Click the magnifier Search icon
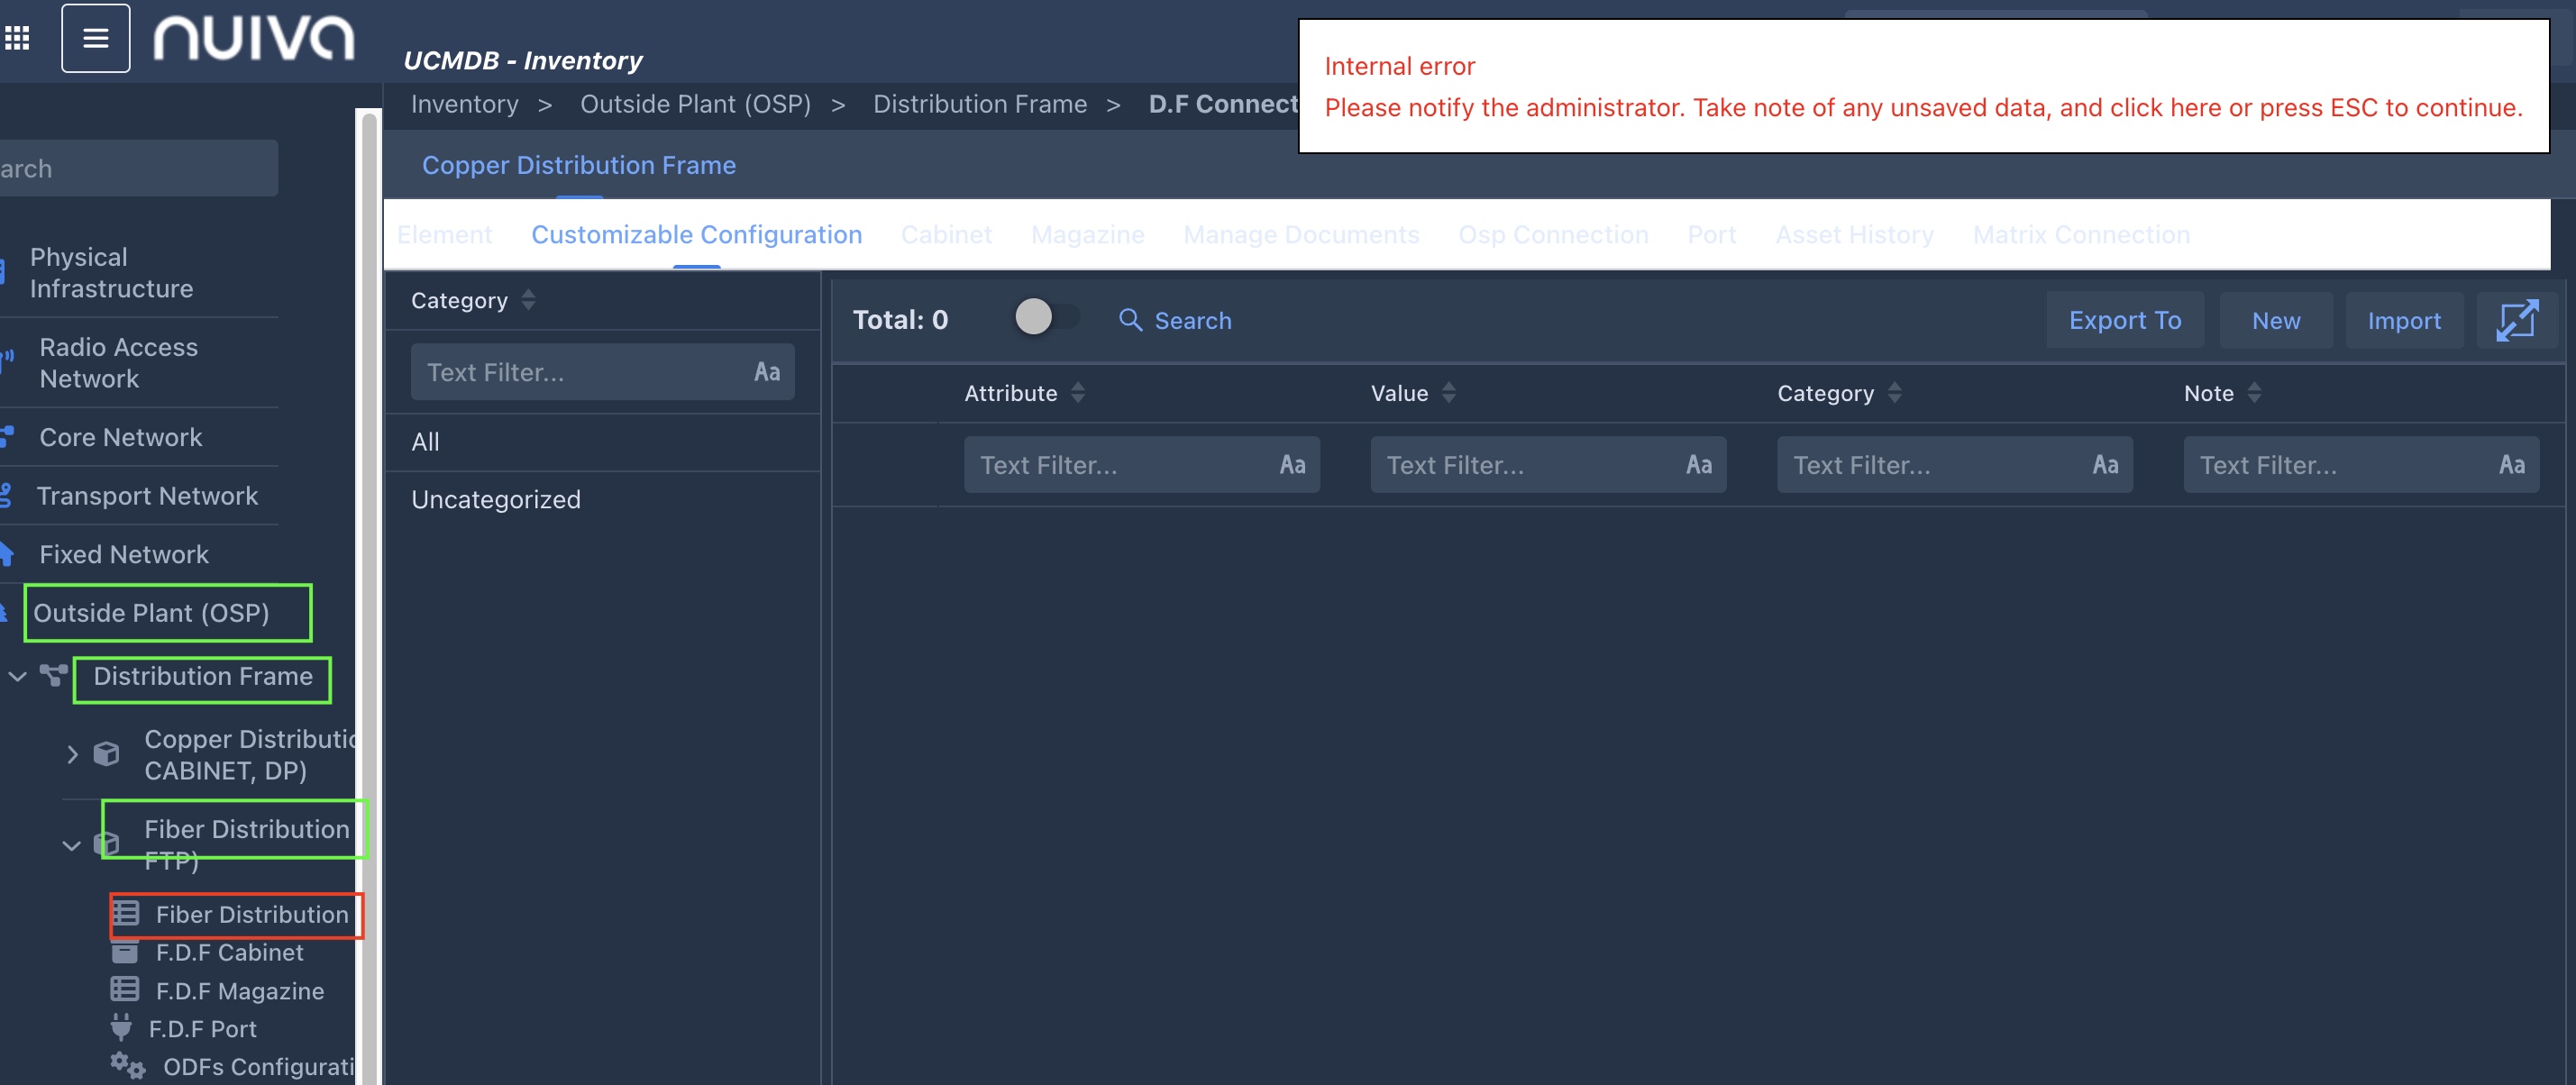The image size is (2576, 1085). (1130, 320)
